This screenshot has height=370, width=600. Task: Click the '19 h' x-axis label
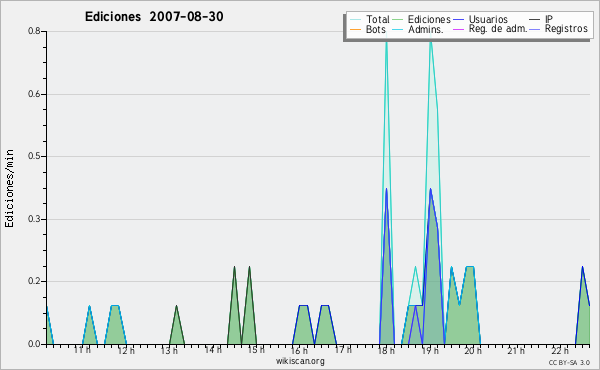tap(430, 350)
